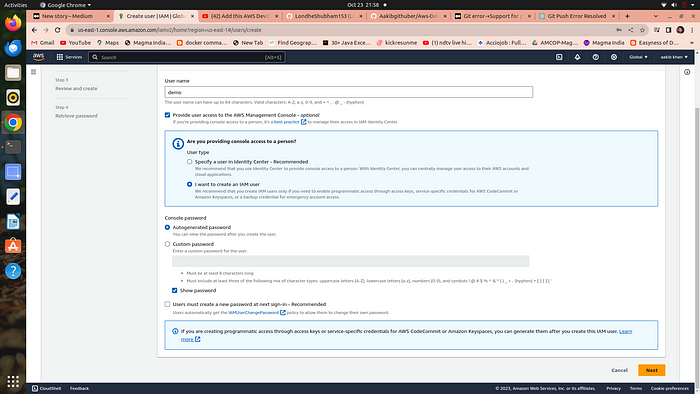Open Feedback in the footer
The image size is (700, 394).
(79, 389)
